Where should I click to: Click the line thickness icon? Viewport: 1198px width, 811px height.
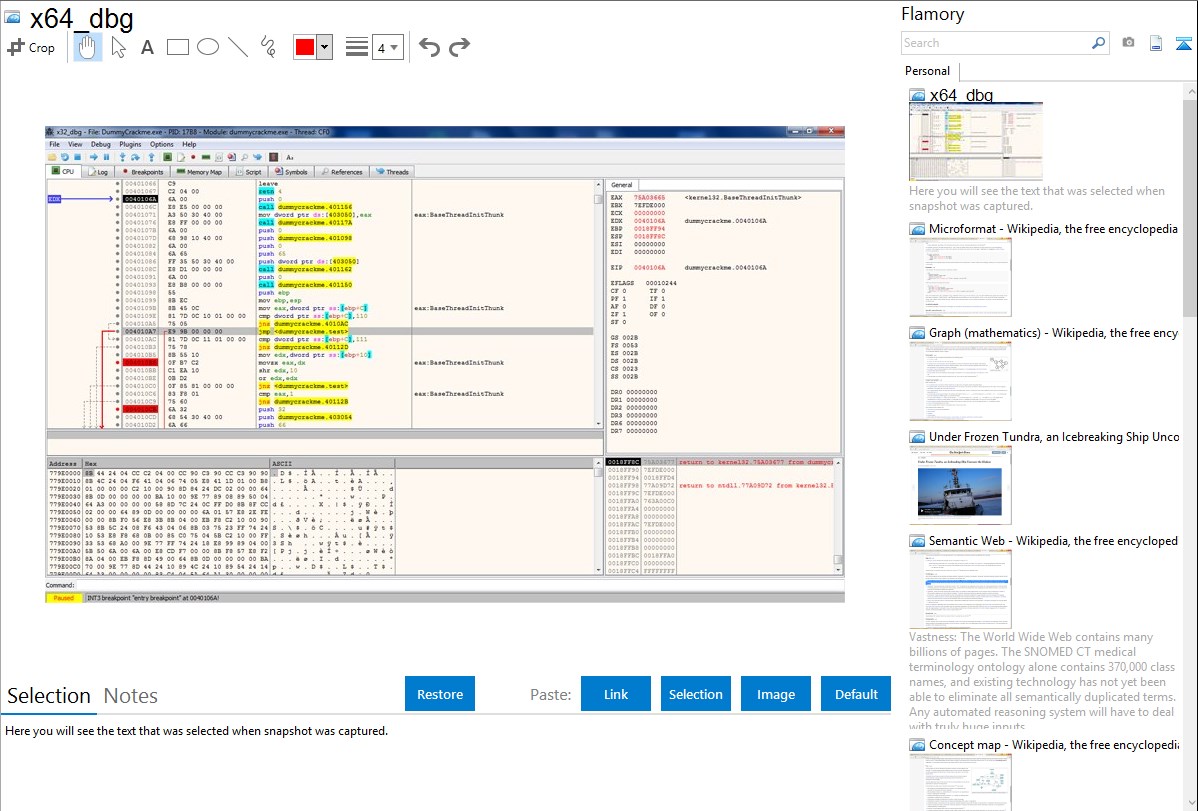point(357,47)
